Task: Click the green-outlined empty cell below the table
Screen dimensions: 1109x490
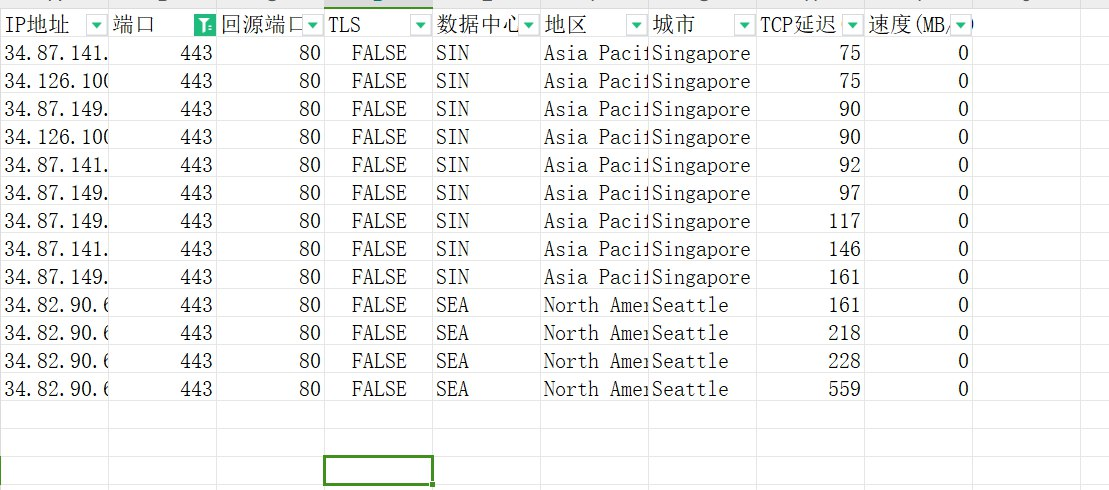Action: pos(378,470)
